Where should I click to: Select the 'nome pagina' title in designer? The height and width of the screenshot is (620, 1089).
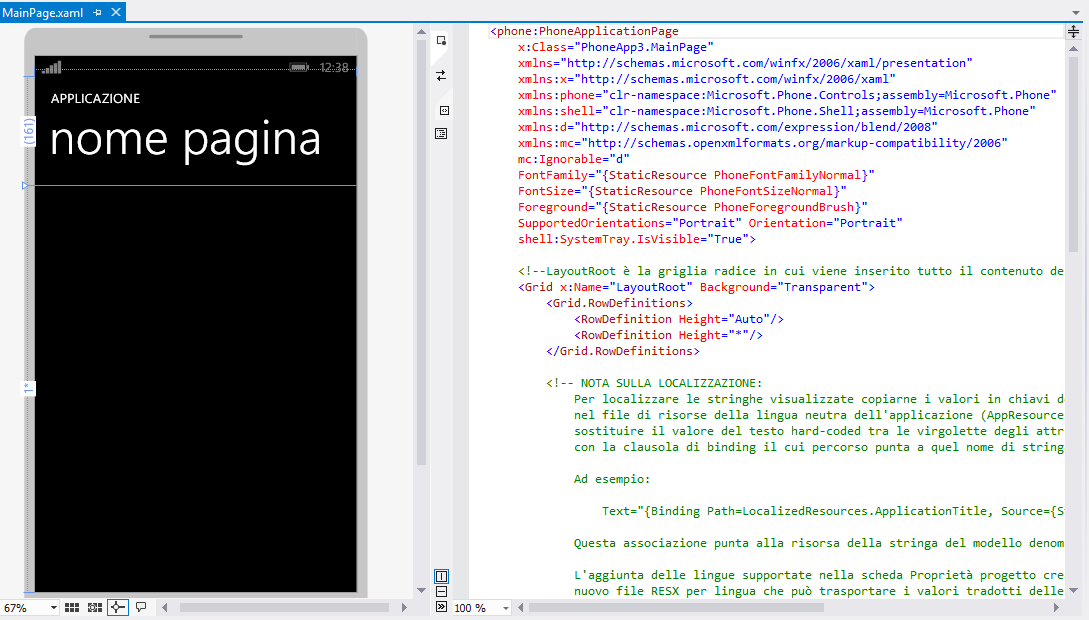(185, 140)
